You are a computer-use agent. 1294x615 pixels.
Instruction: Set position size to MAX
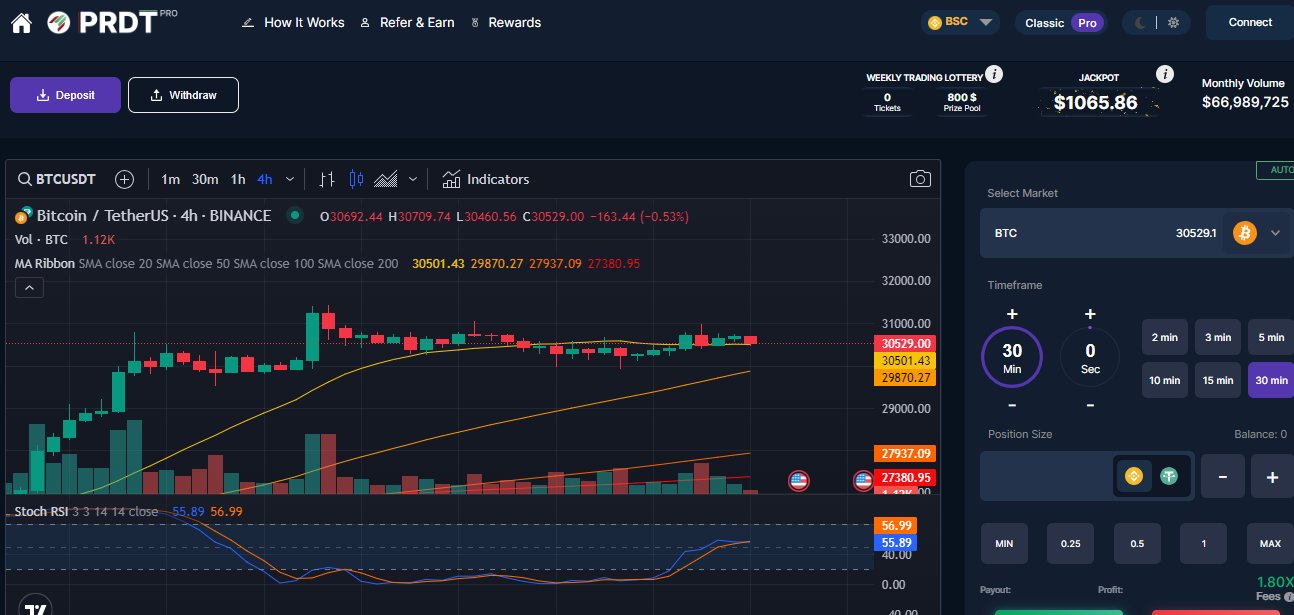point(1270,543)
